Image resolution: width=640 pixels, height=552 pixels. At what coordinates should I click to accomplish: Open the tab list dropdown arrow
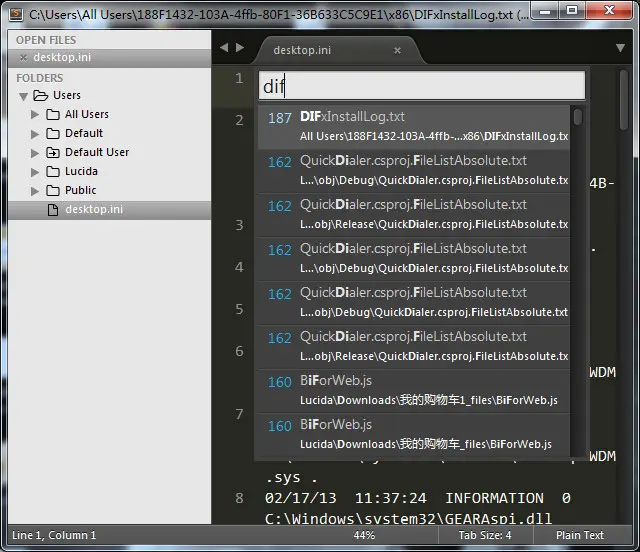coord(620,48)
